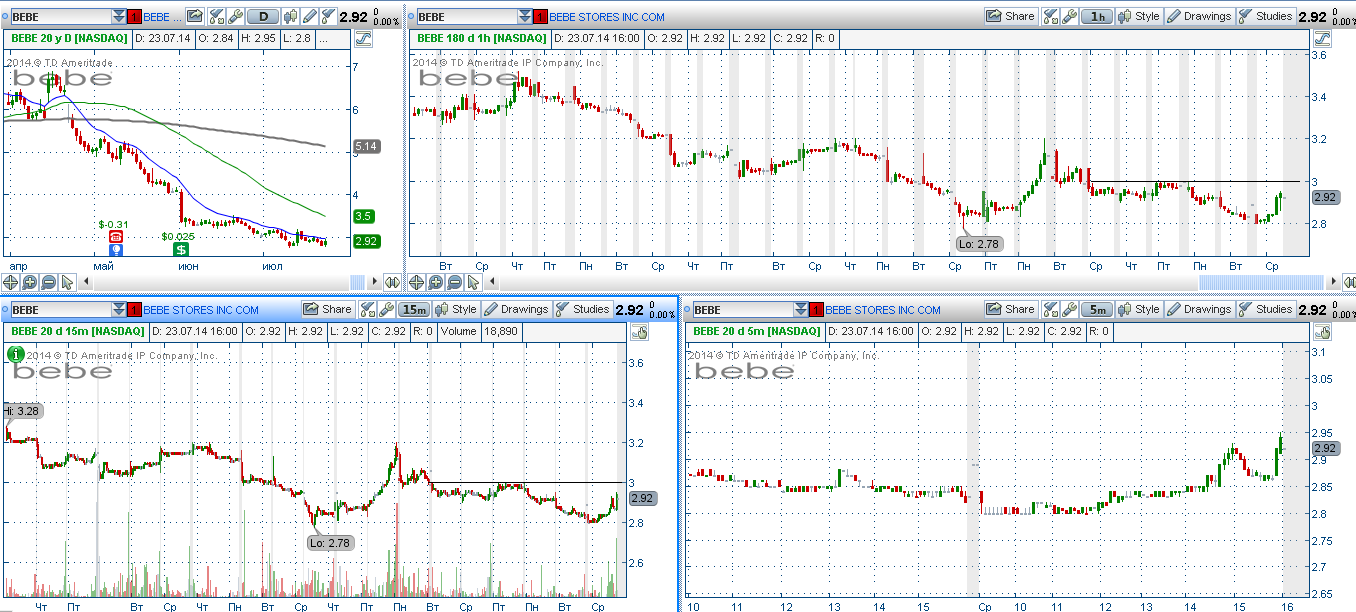Click the expand icon right of the daily chart scrollbar
Viewport: 1356px width, 612px height.
click(x=392, y=283)
